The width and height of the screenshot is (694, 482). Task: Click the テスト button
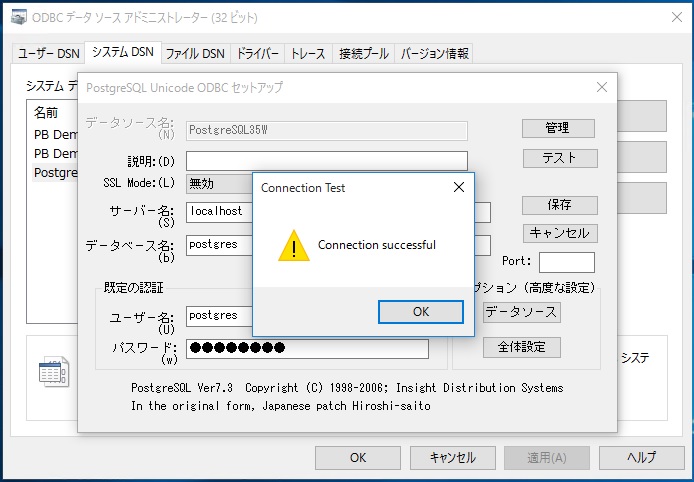pos(560,158)
